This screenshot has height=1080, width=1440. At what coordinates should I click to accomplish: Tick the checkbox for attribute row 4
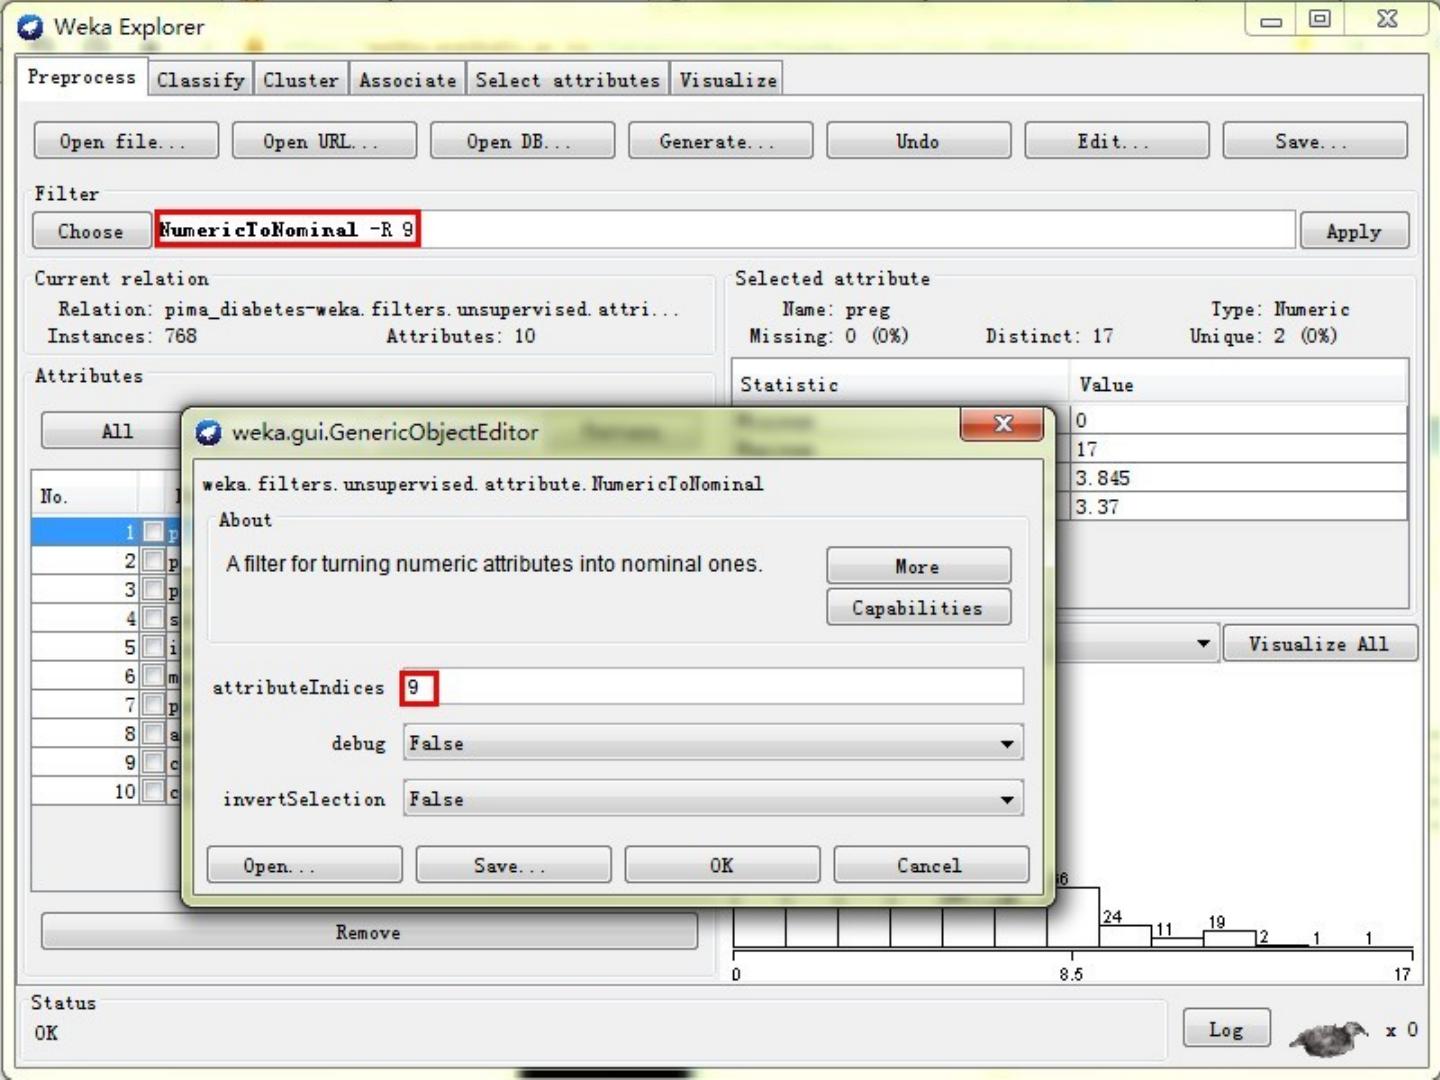153,619
